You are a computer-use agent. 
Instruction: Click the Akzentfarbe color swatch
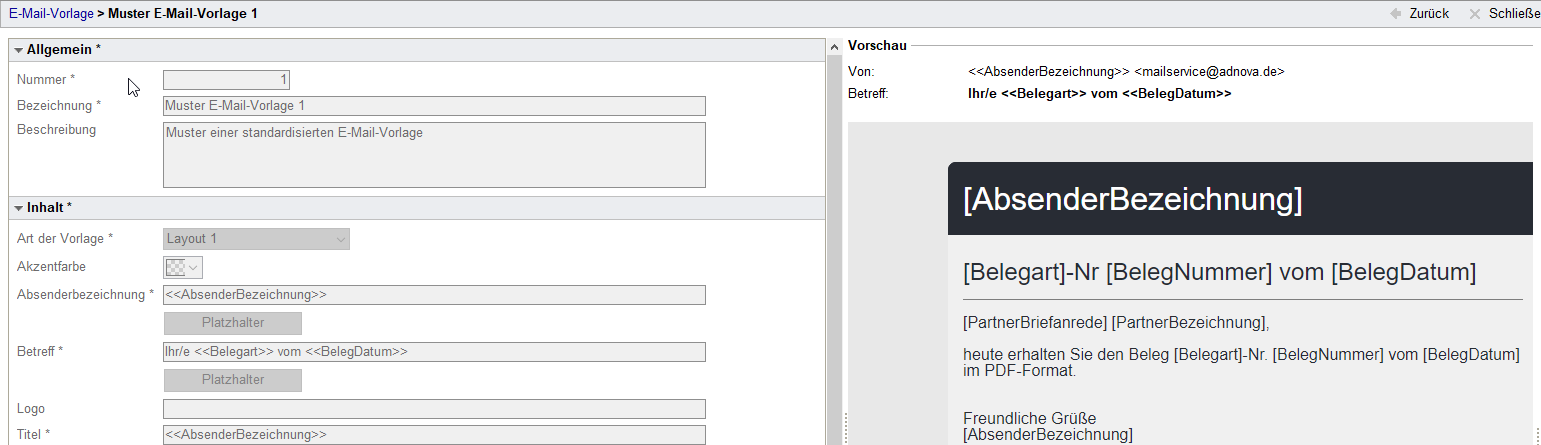coord(175,267)
